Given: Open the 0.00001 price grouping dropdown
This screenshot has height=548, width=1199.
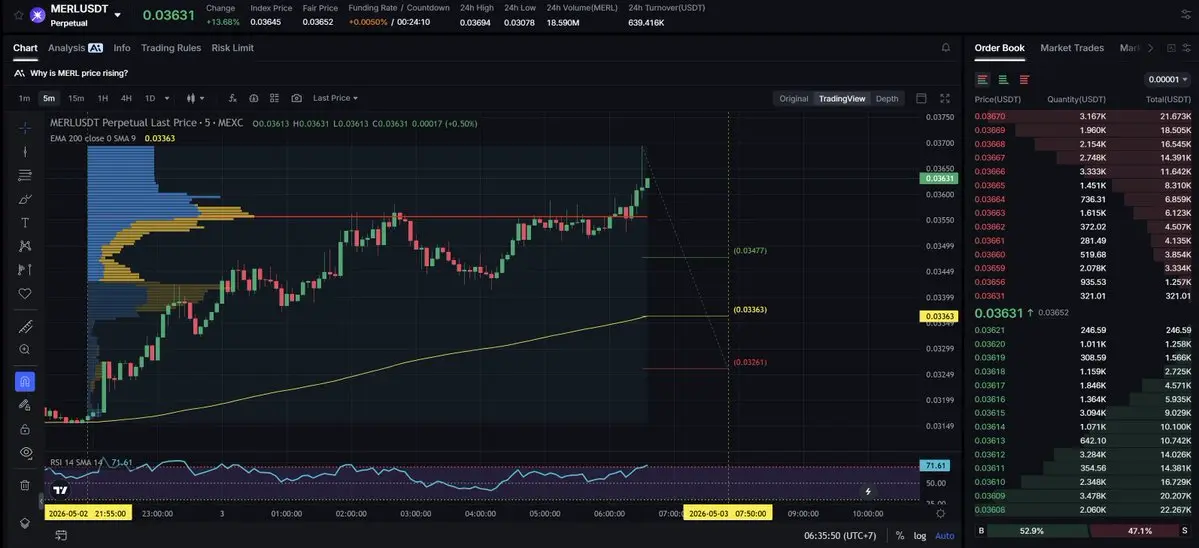Looking at the screenshot, I should [1167, 79].
